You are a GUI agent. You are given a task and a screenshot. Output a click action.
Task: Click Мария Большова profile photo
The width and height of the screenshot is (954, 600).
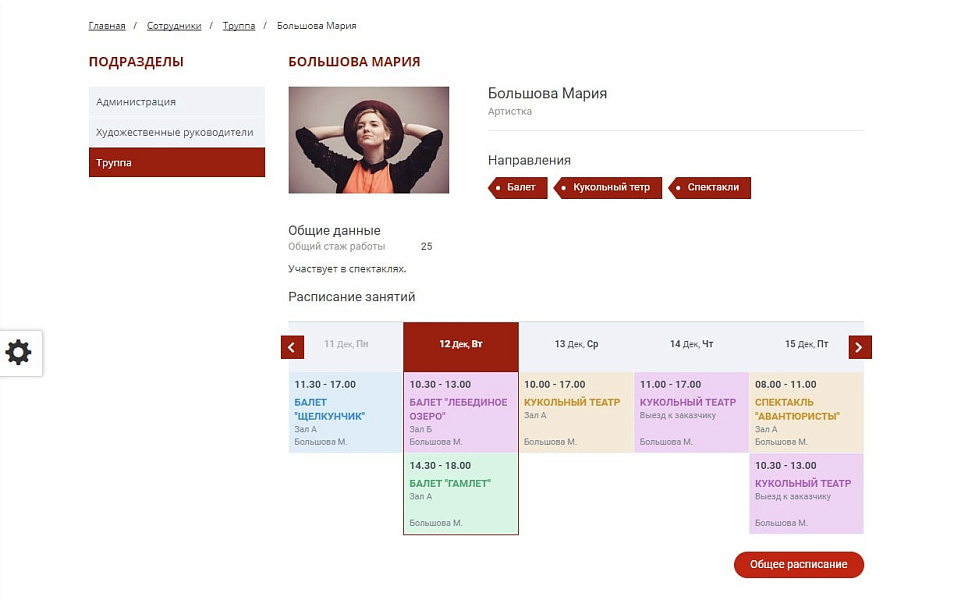point(368,140)
